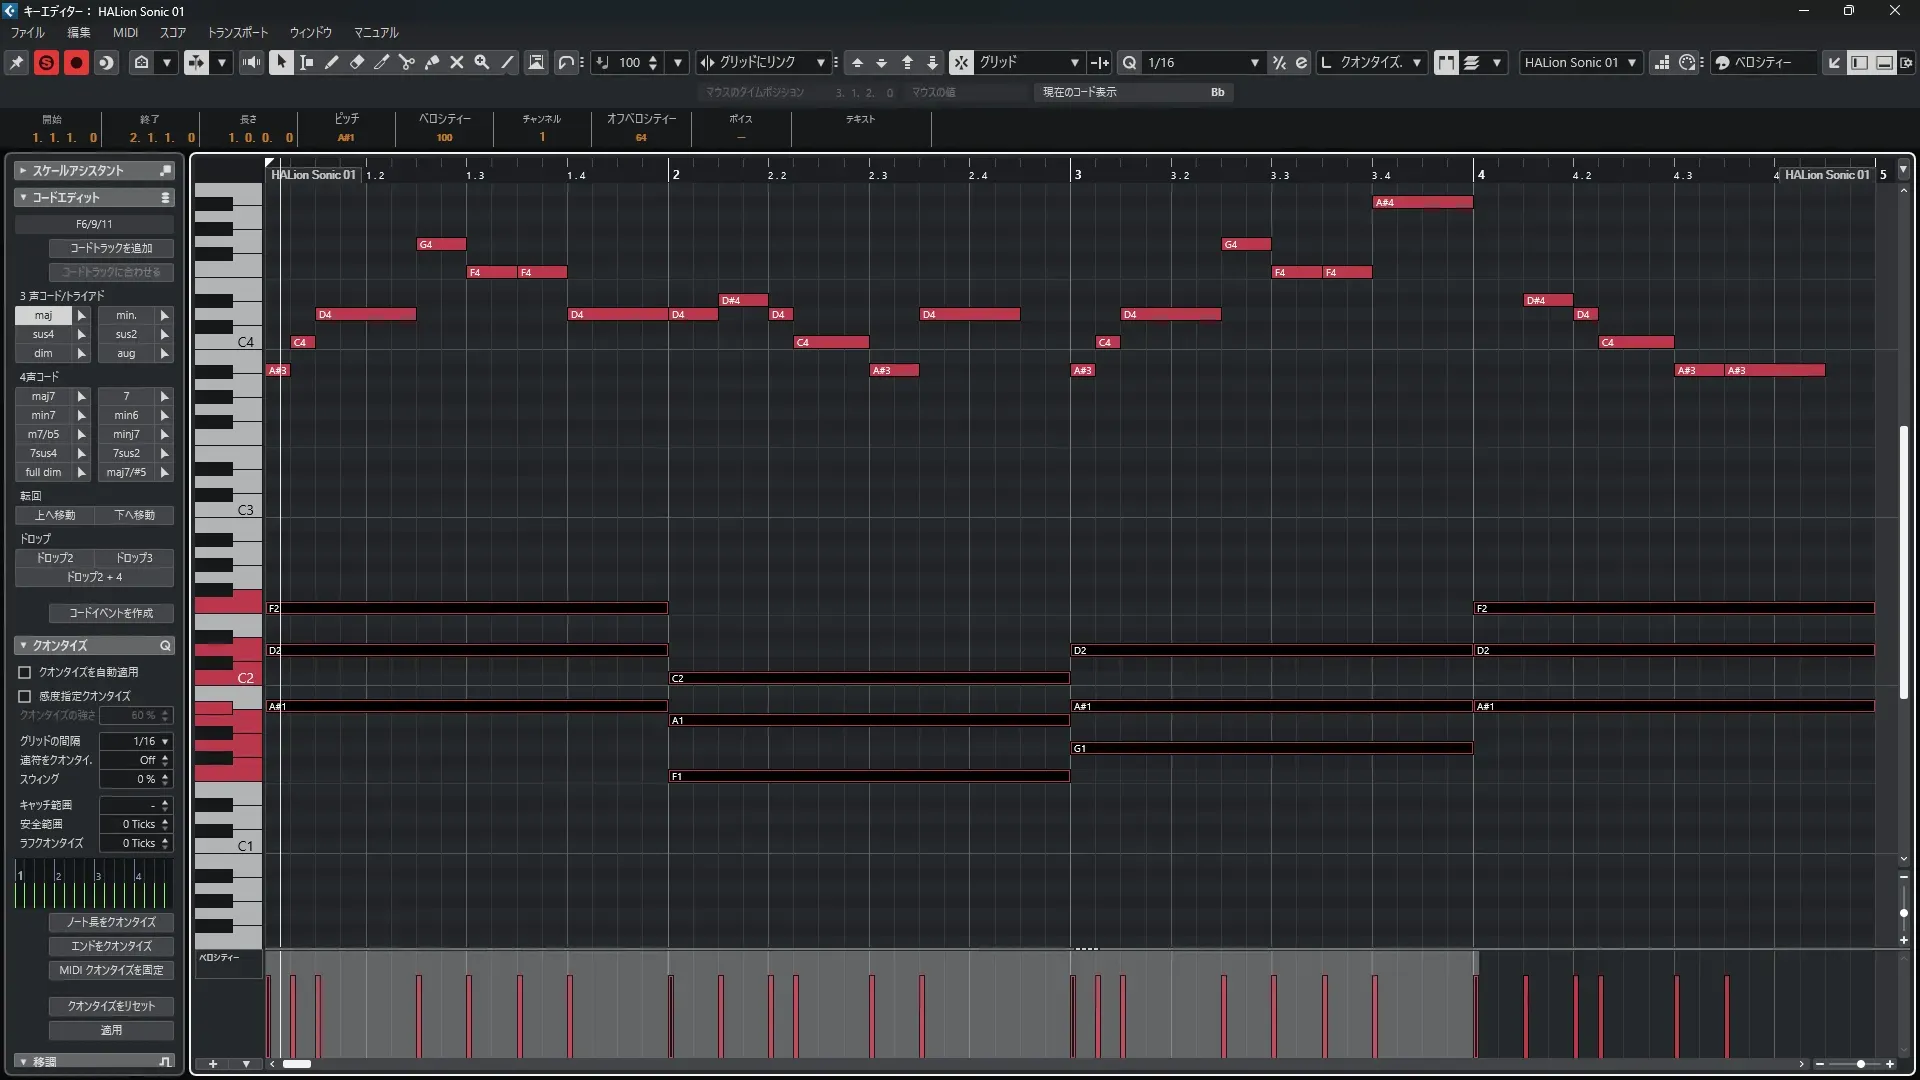Image resolution: width=1920 pixels, height=1080 pixels.
Task: Open the MIDI menu
Action: click(125, 32)
